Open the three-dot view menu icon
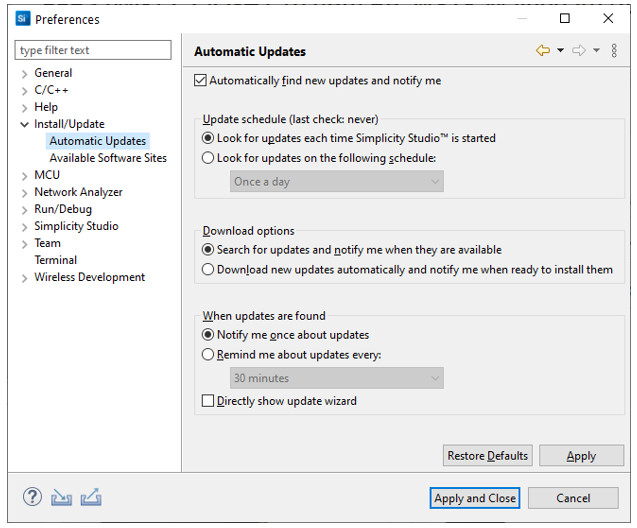Screen dimensions: 637x528 pyautogui.click(x=614, y=51)
